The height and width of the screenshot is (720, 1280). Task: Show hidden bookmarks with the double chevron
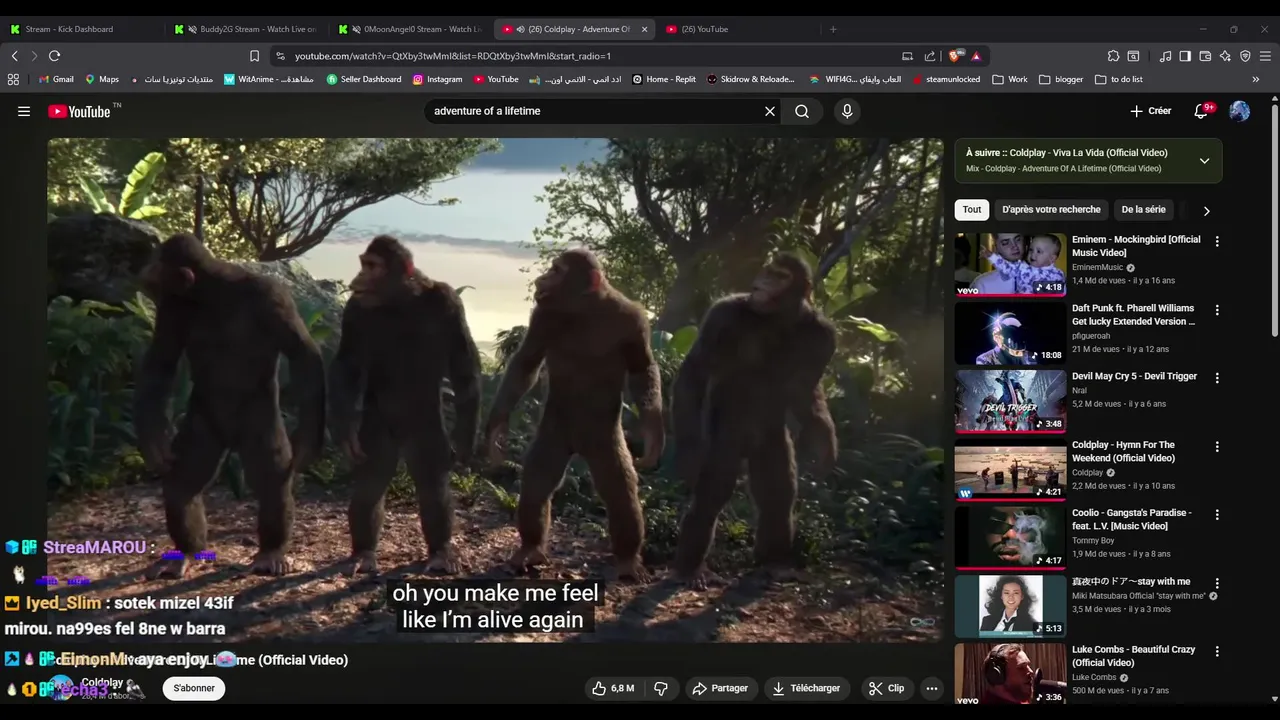point(1256,79)
